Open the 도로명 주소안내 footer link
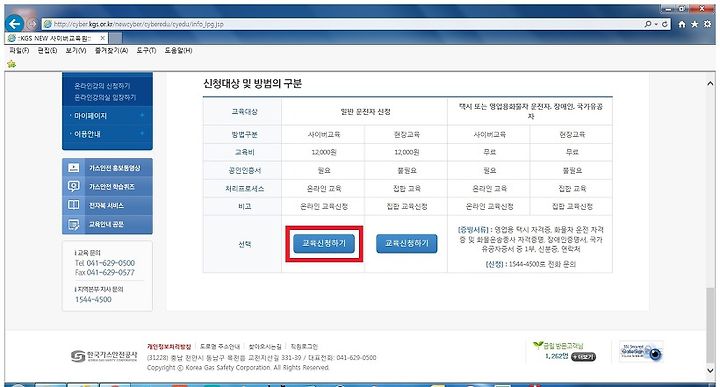The width and height of the screenshot is (720, 387). tap(220, 347)
